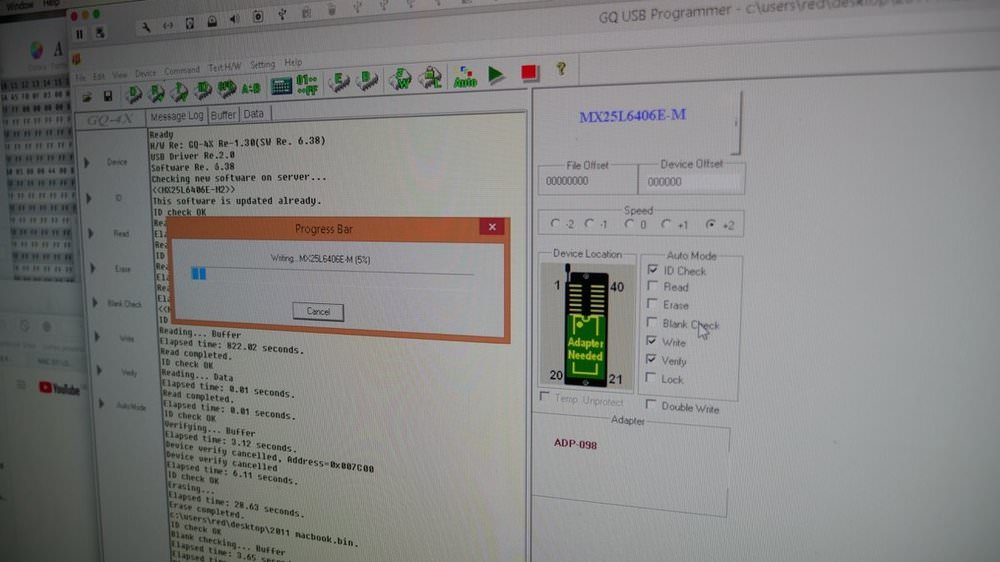Click the save floppy disk icon
The height and width of the screenshot is (562, 1000).
click(x=108, y=96)
